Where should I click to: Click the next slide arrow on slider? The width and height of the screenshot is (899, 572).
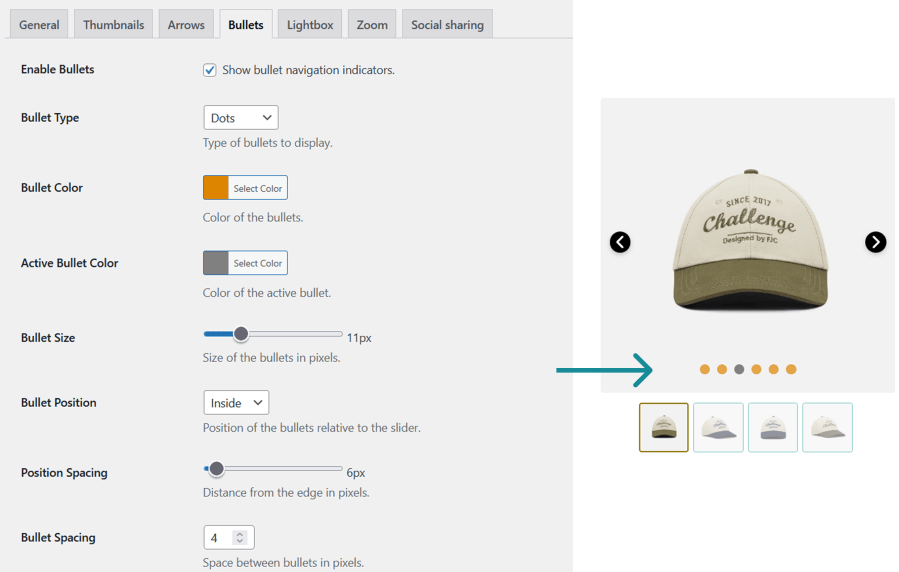click(x=875, y=242)
